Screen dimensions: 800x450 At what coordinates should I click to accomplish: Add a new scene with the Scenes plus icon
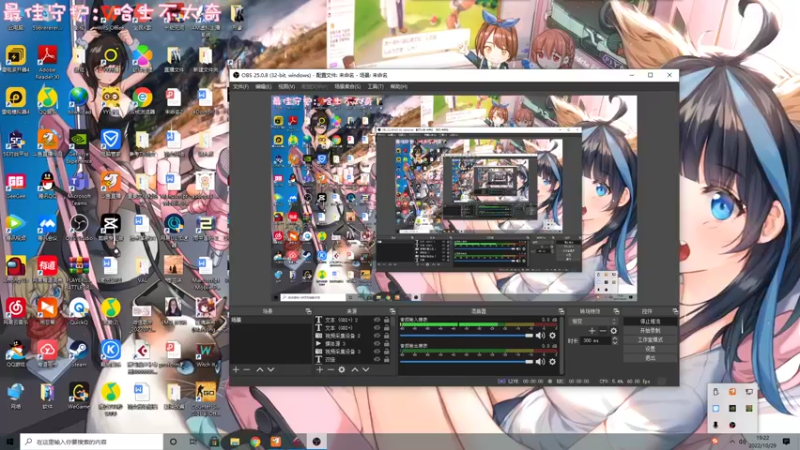(236, 369)
